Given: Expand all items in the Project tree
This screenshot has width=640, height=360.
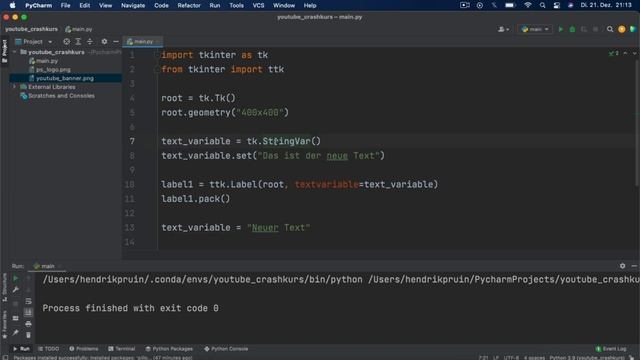Looking at the screenshot, I should click(x=78, y=41).
